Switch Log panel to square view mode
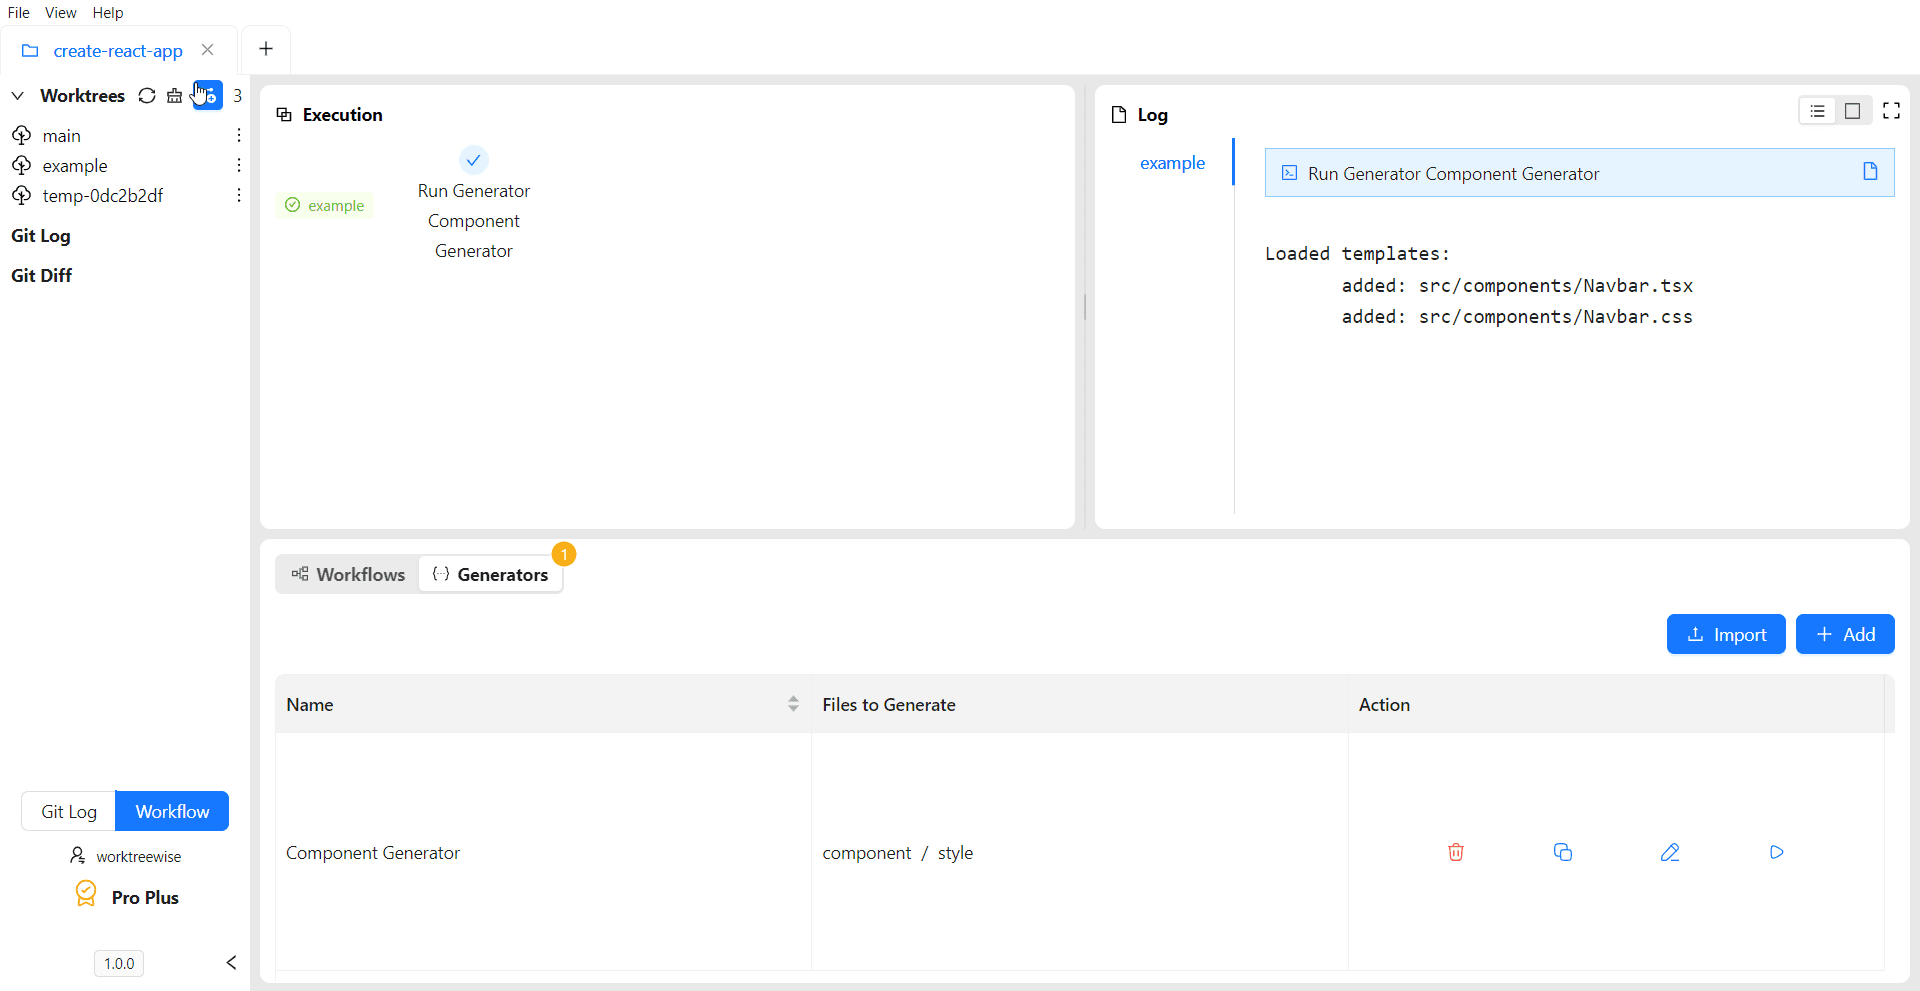Screen dimensions: 1920x991 point(1852,110)
